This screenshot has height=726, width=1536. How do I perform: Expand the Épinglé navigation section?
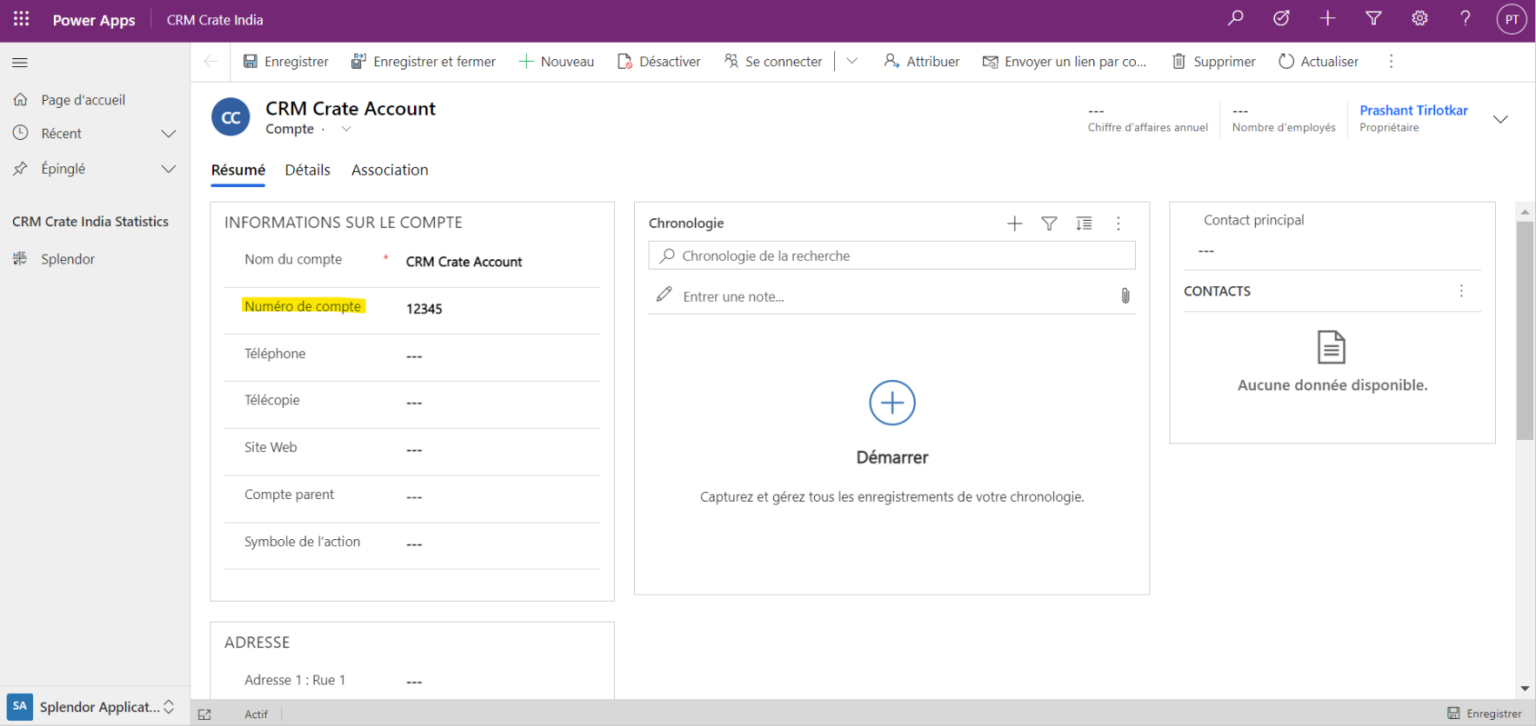tap(168, 168)
